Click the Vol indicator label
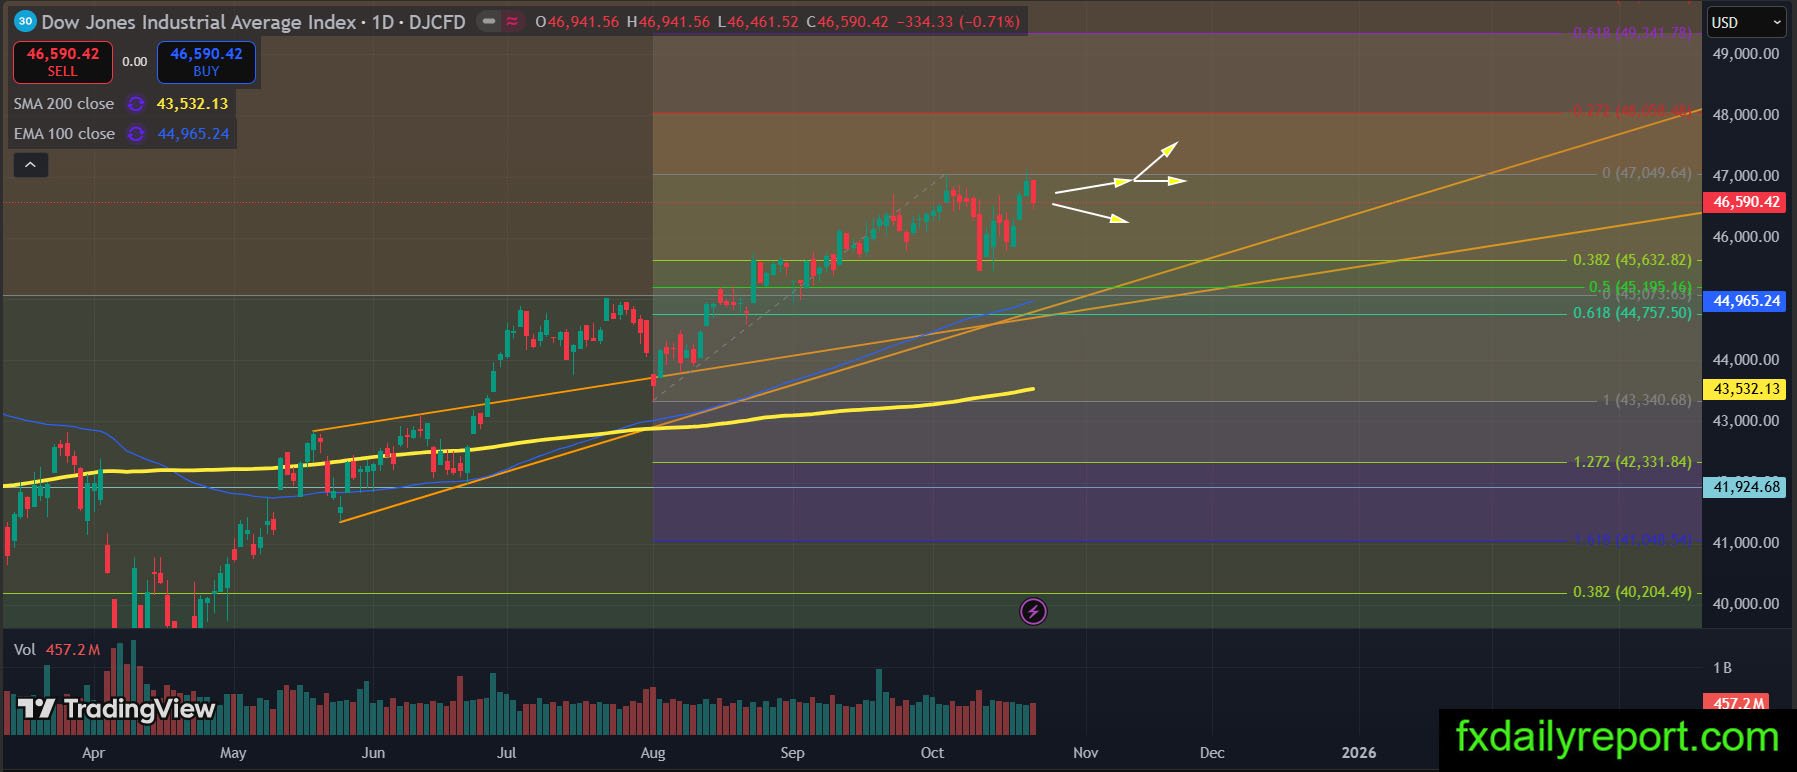1797x772 pixels. (x=24, y=650)
